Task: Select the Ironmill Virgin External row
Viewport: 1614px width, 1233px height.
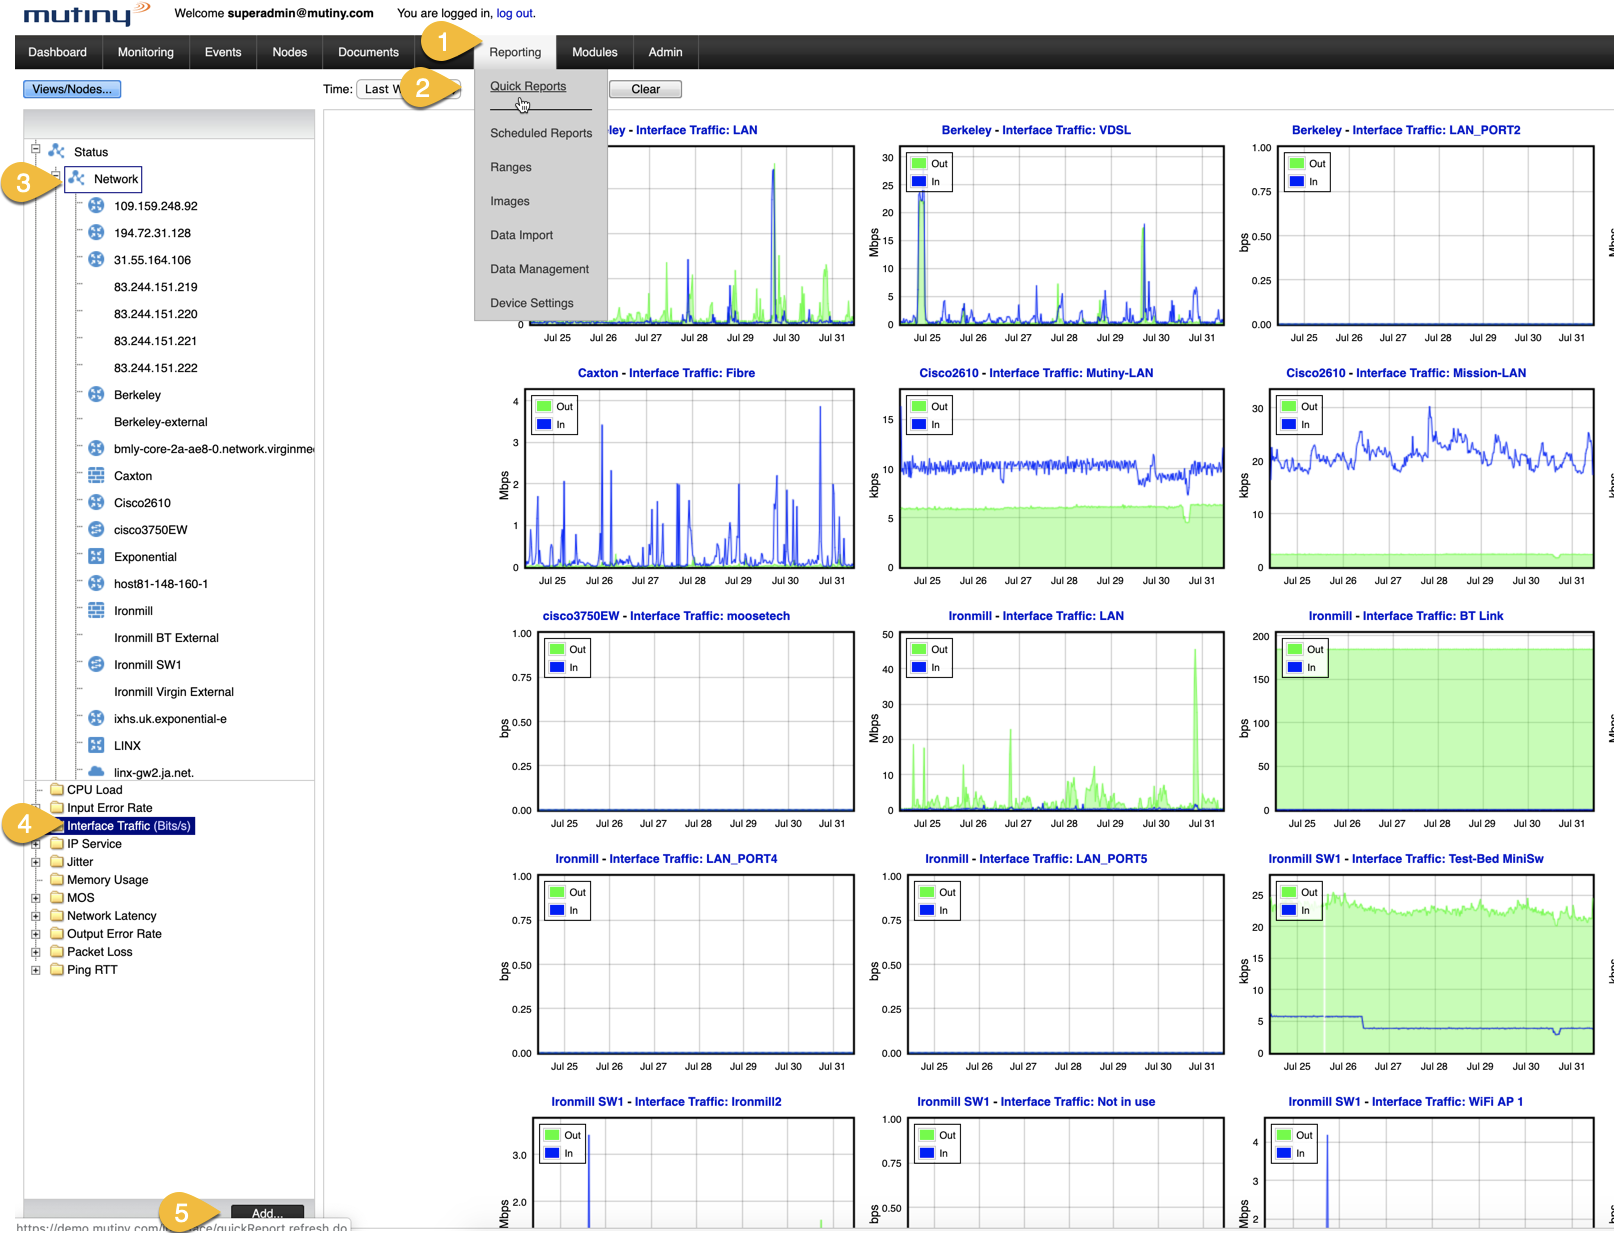Action: click(174, 692)
